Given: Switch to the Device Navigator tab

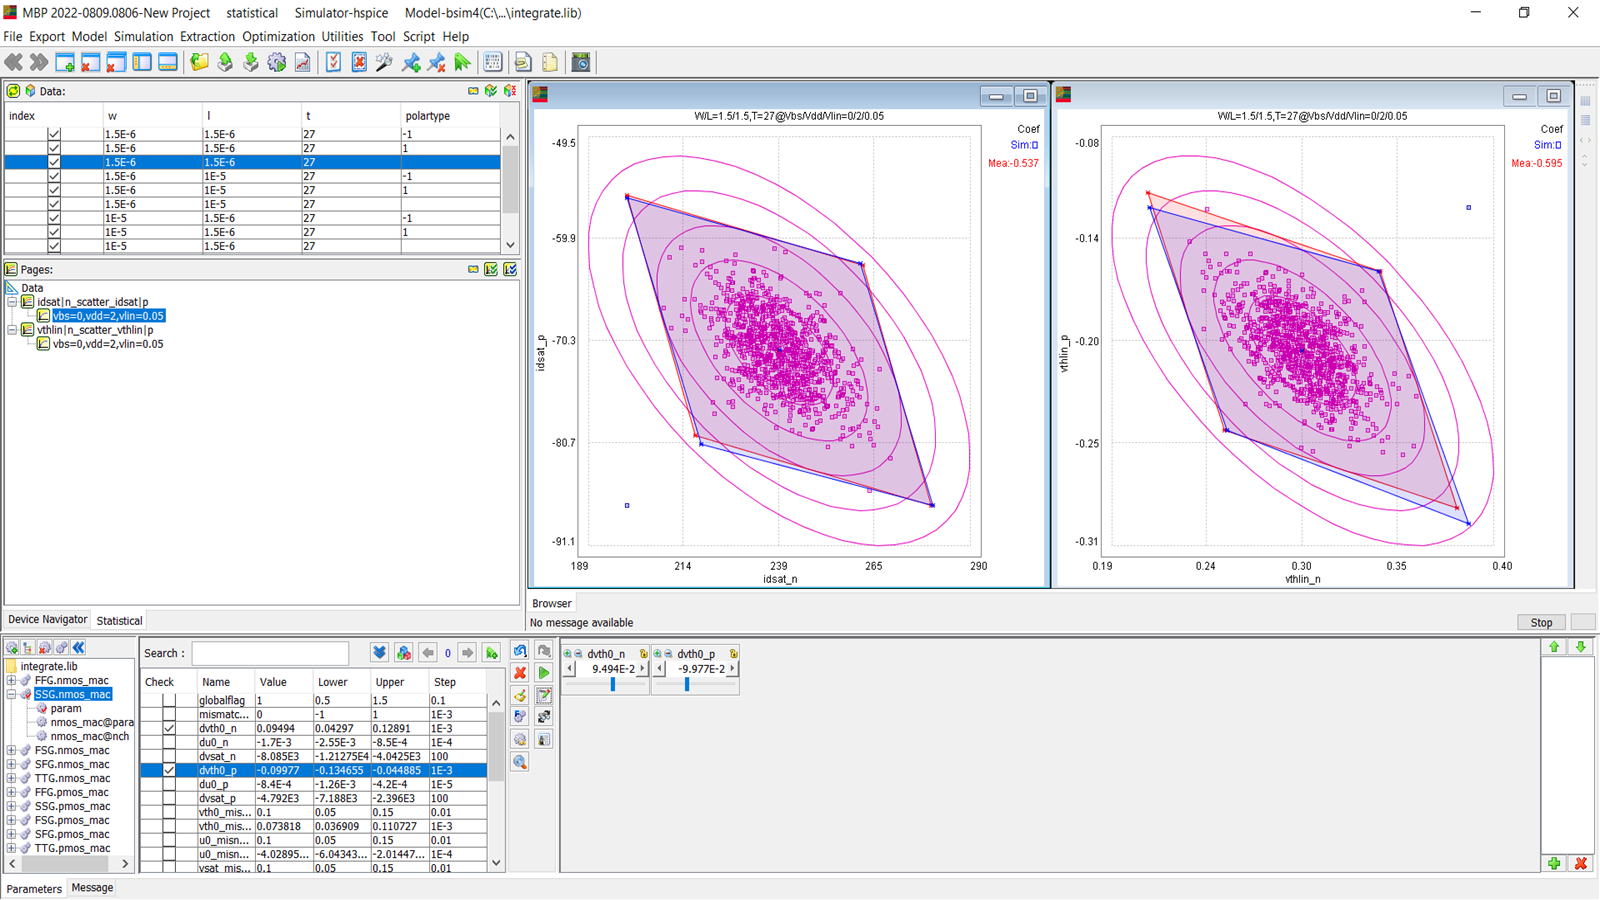Looking at the screenshot, I should click(46, 619).
